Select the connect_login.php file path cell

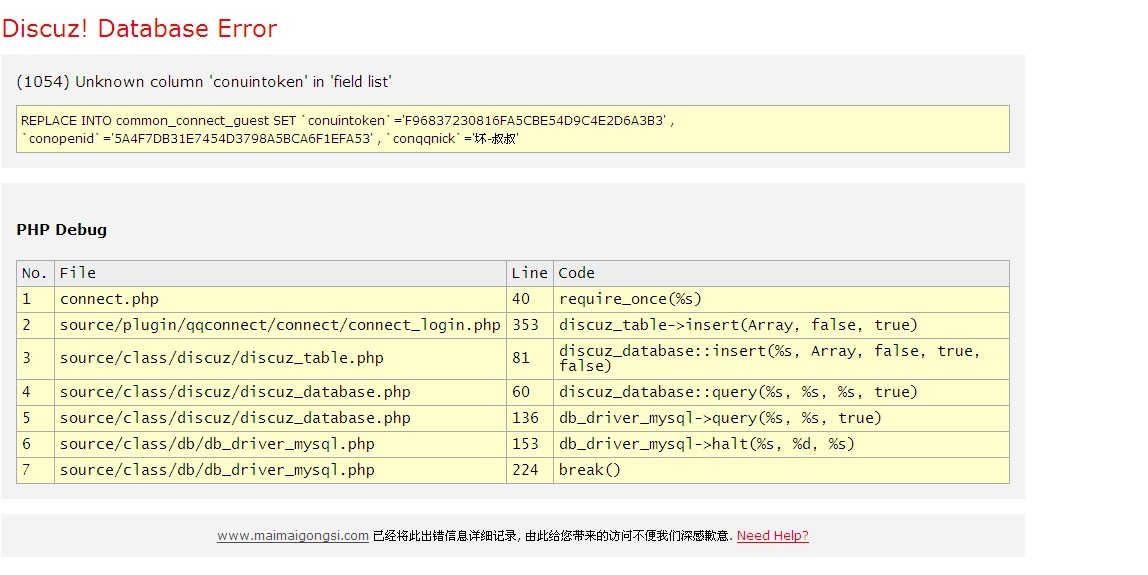[x=280, y=325]
